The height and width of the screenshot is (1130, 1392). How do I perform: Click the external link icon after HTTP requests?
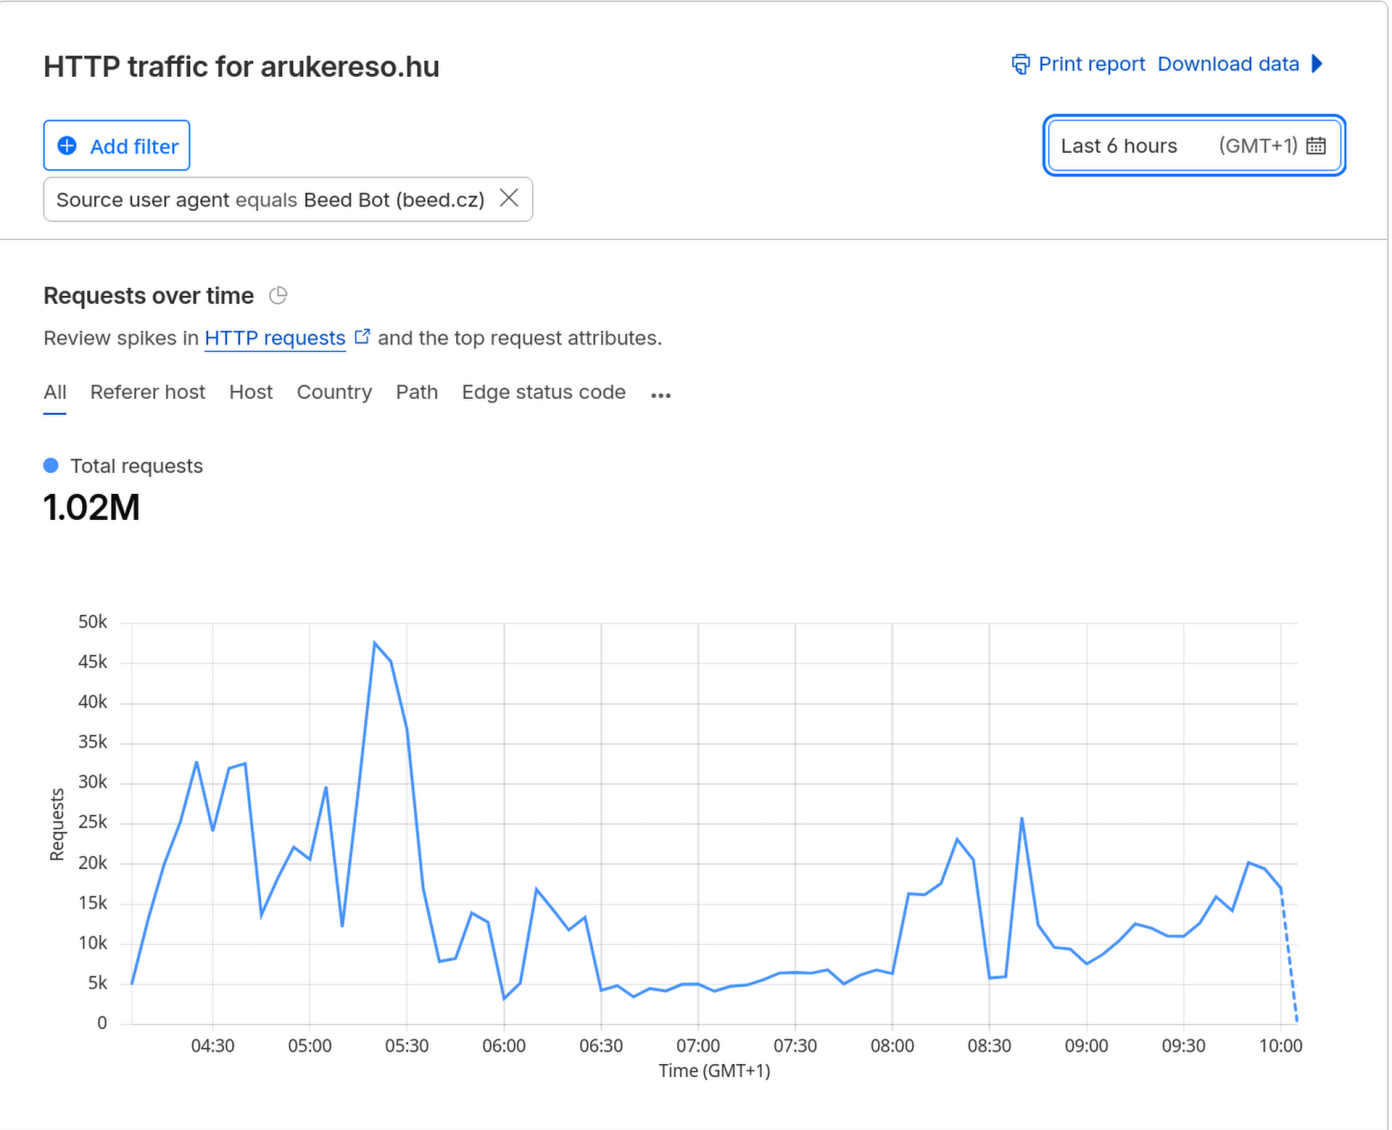[362, 337]
